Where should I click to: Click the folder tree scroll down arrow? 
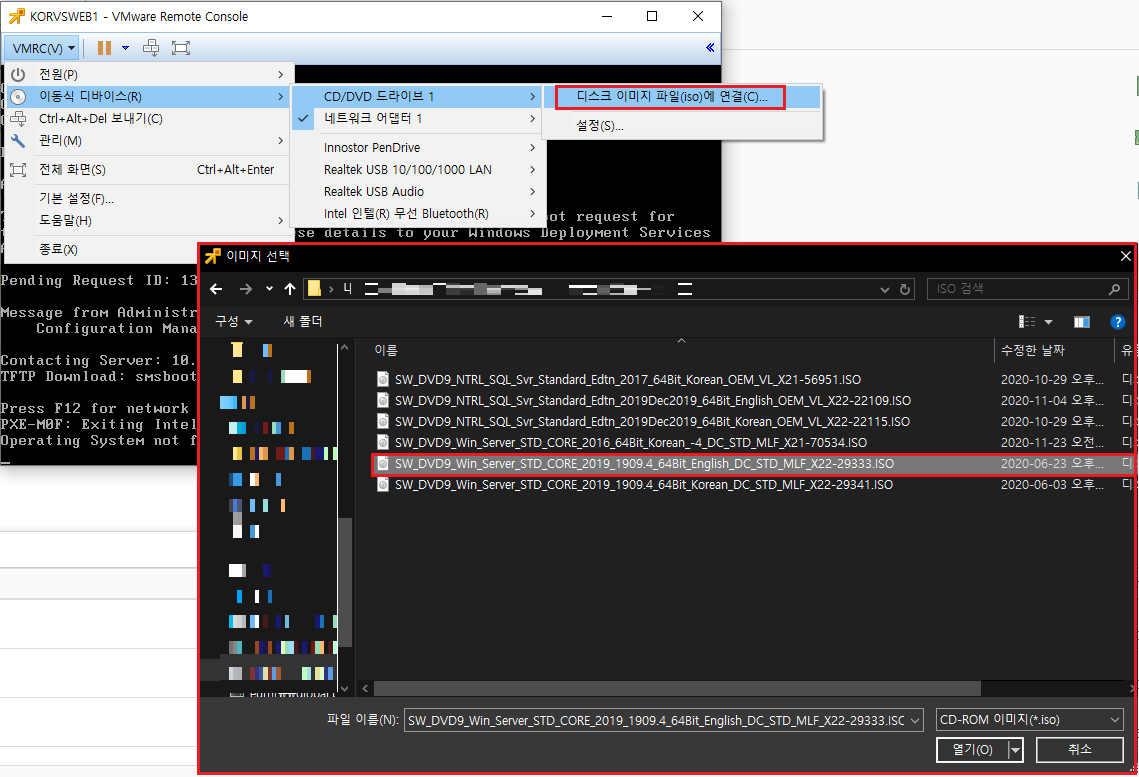tap(345, 688)
